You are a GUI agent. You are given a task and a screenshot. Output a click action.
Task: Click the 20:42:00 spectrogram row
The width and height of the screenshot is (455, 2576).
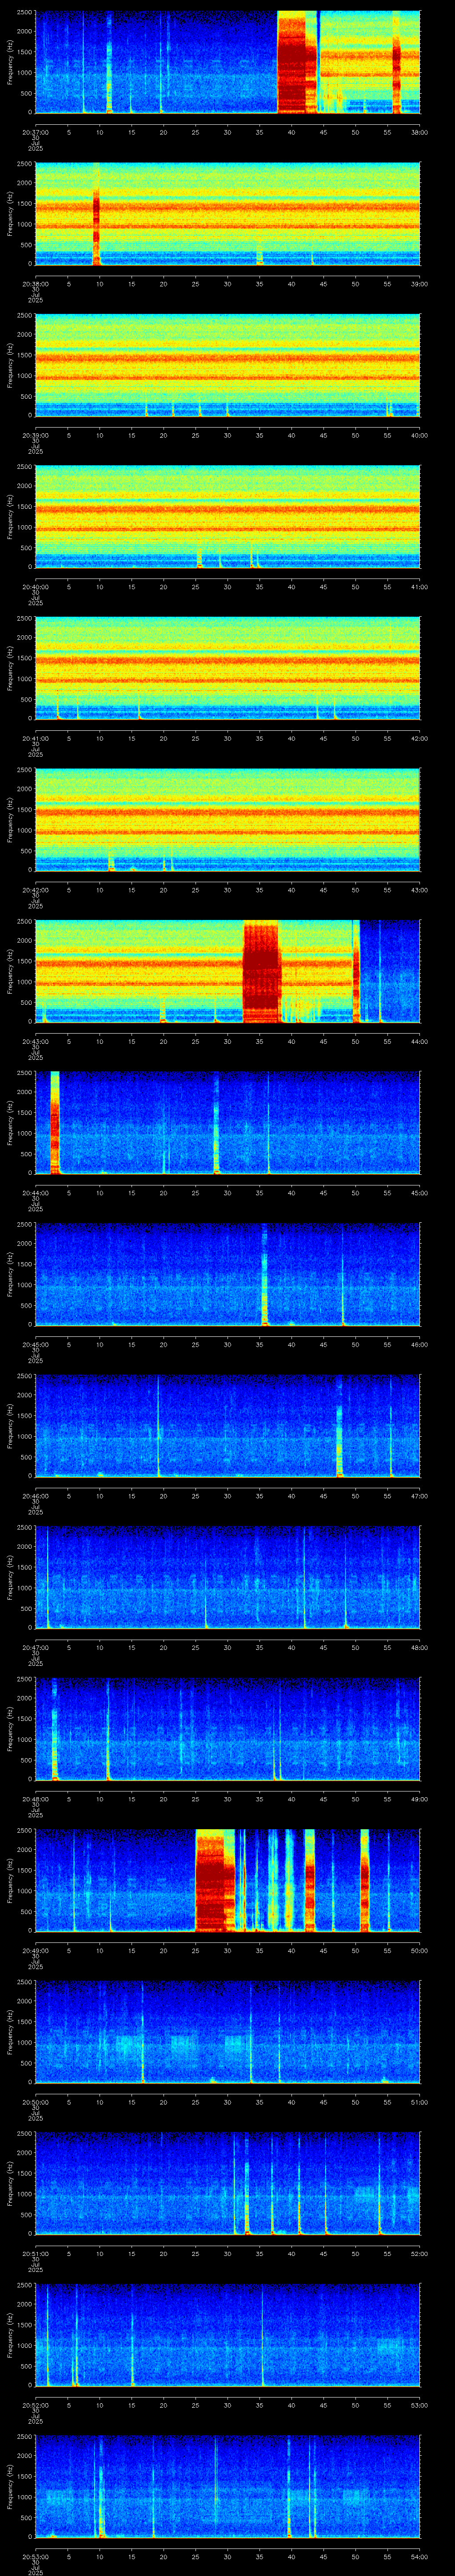[x=227, y=819]
